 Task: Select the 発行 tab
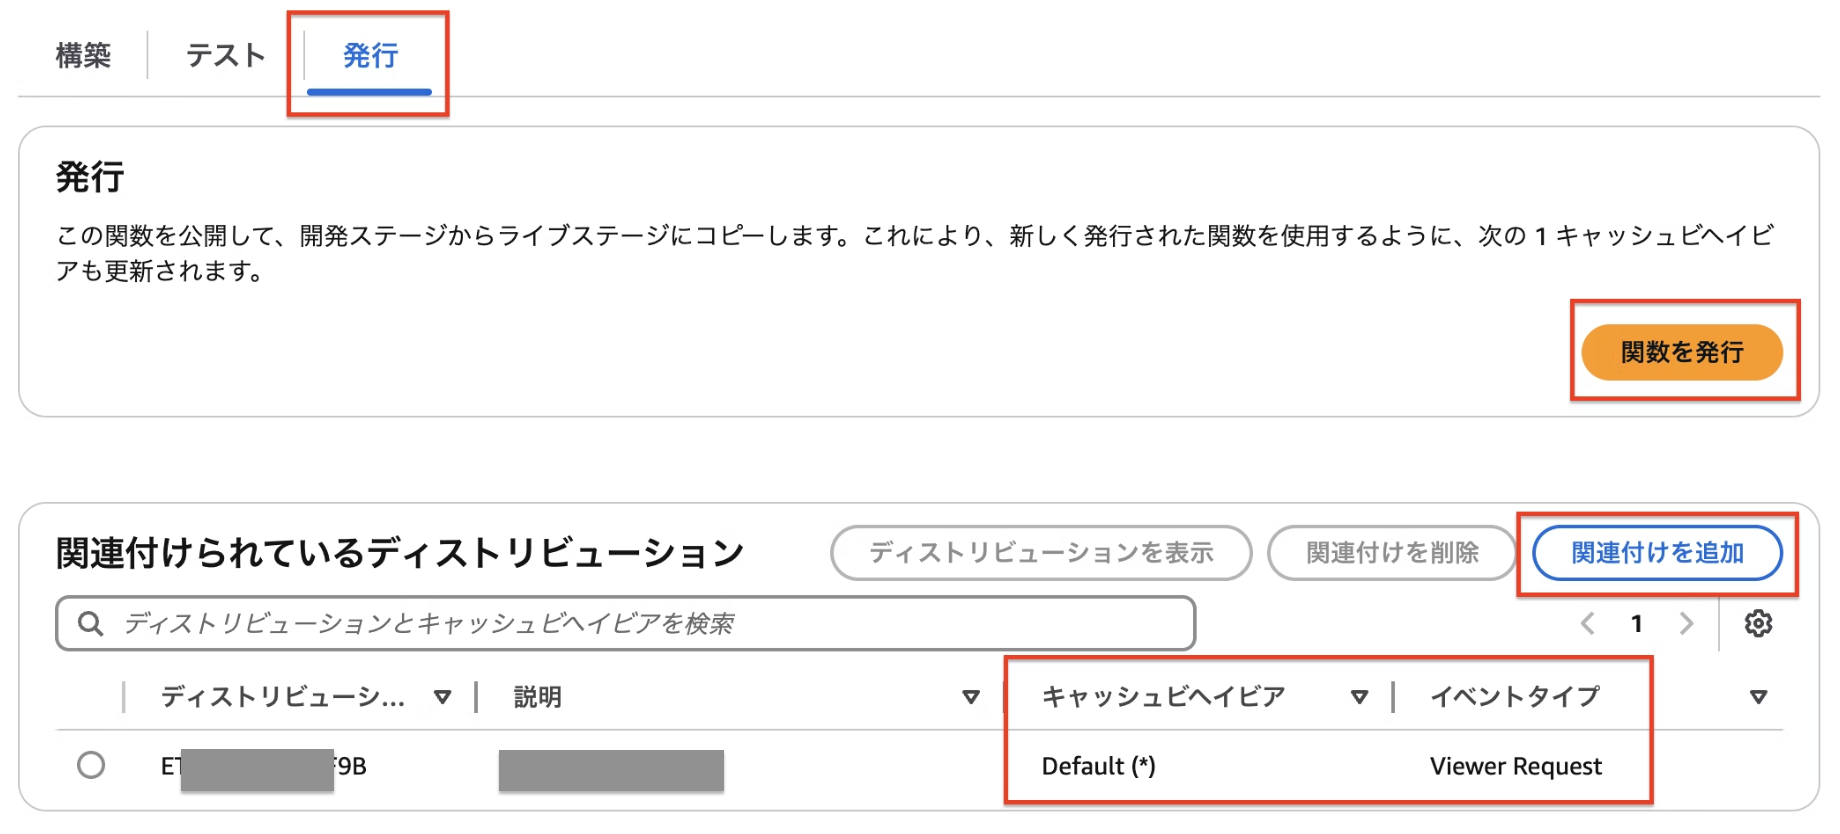371,57
